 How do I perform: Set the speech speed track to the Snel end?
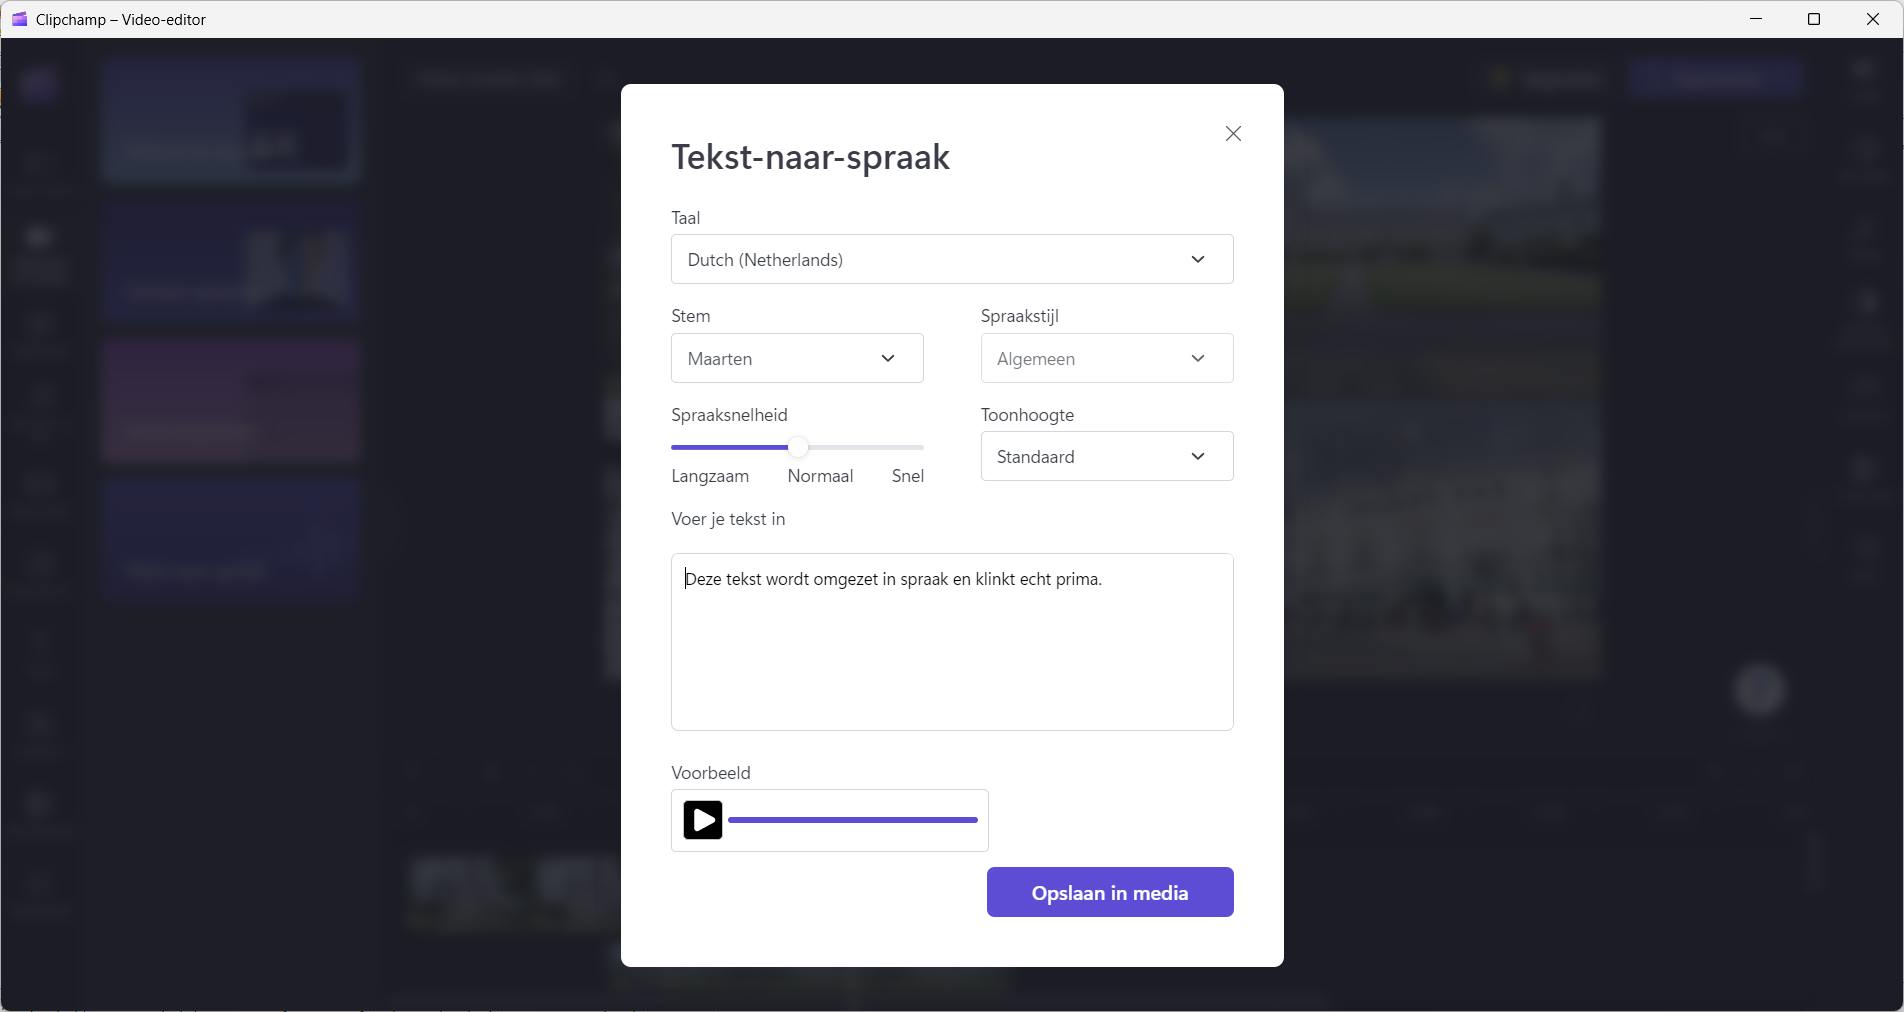tap(920, 447)
